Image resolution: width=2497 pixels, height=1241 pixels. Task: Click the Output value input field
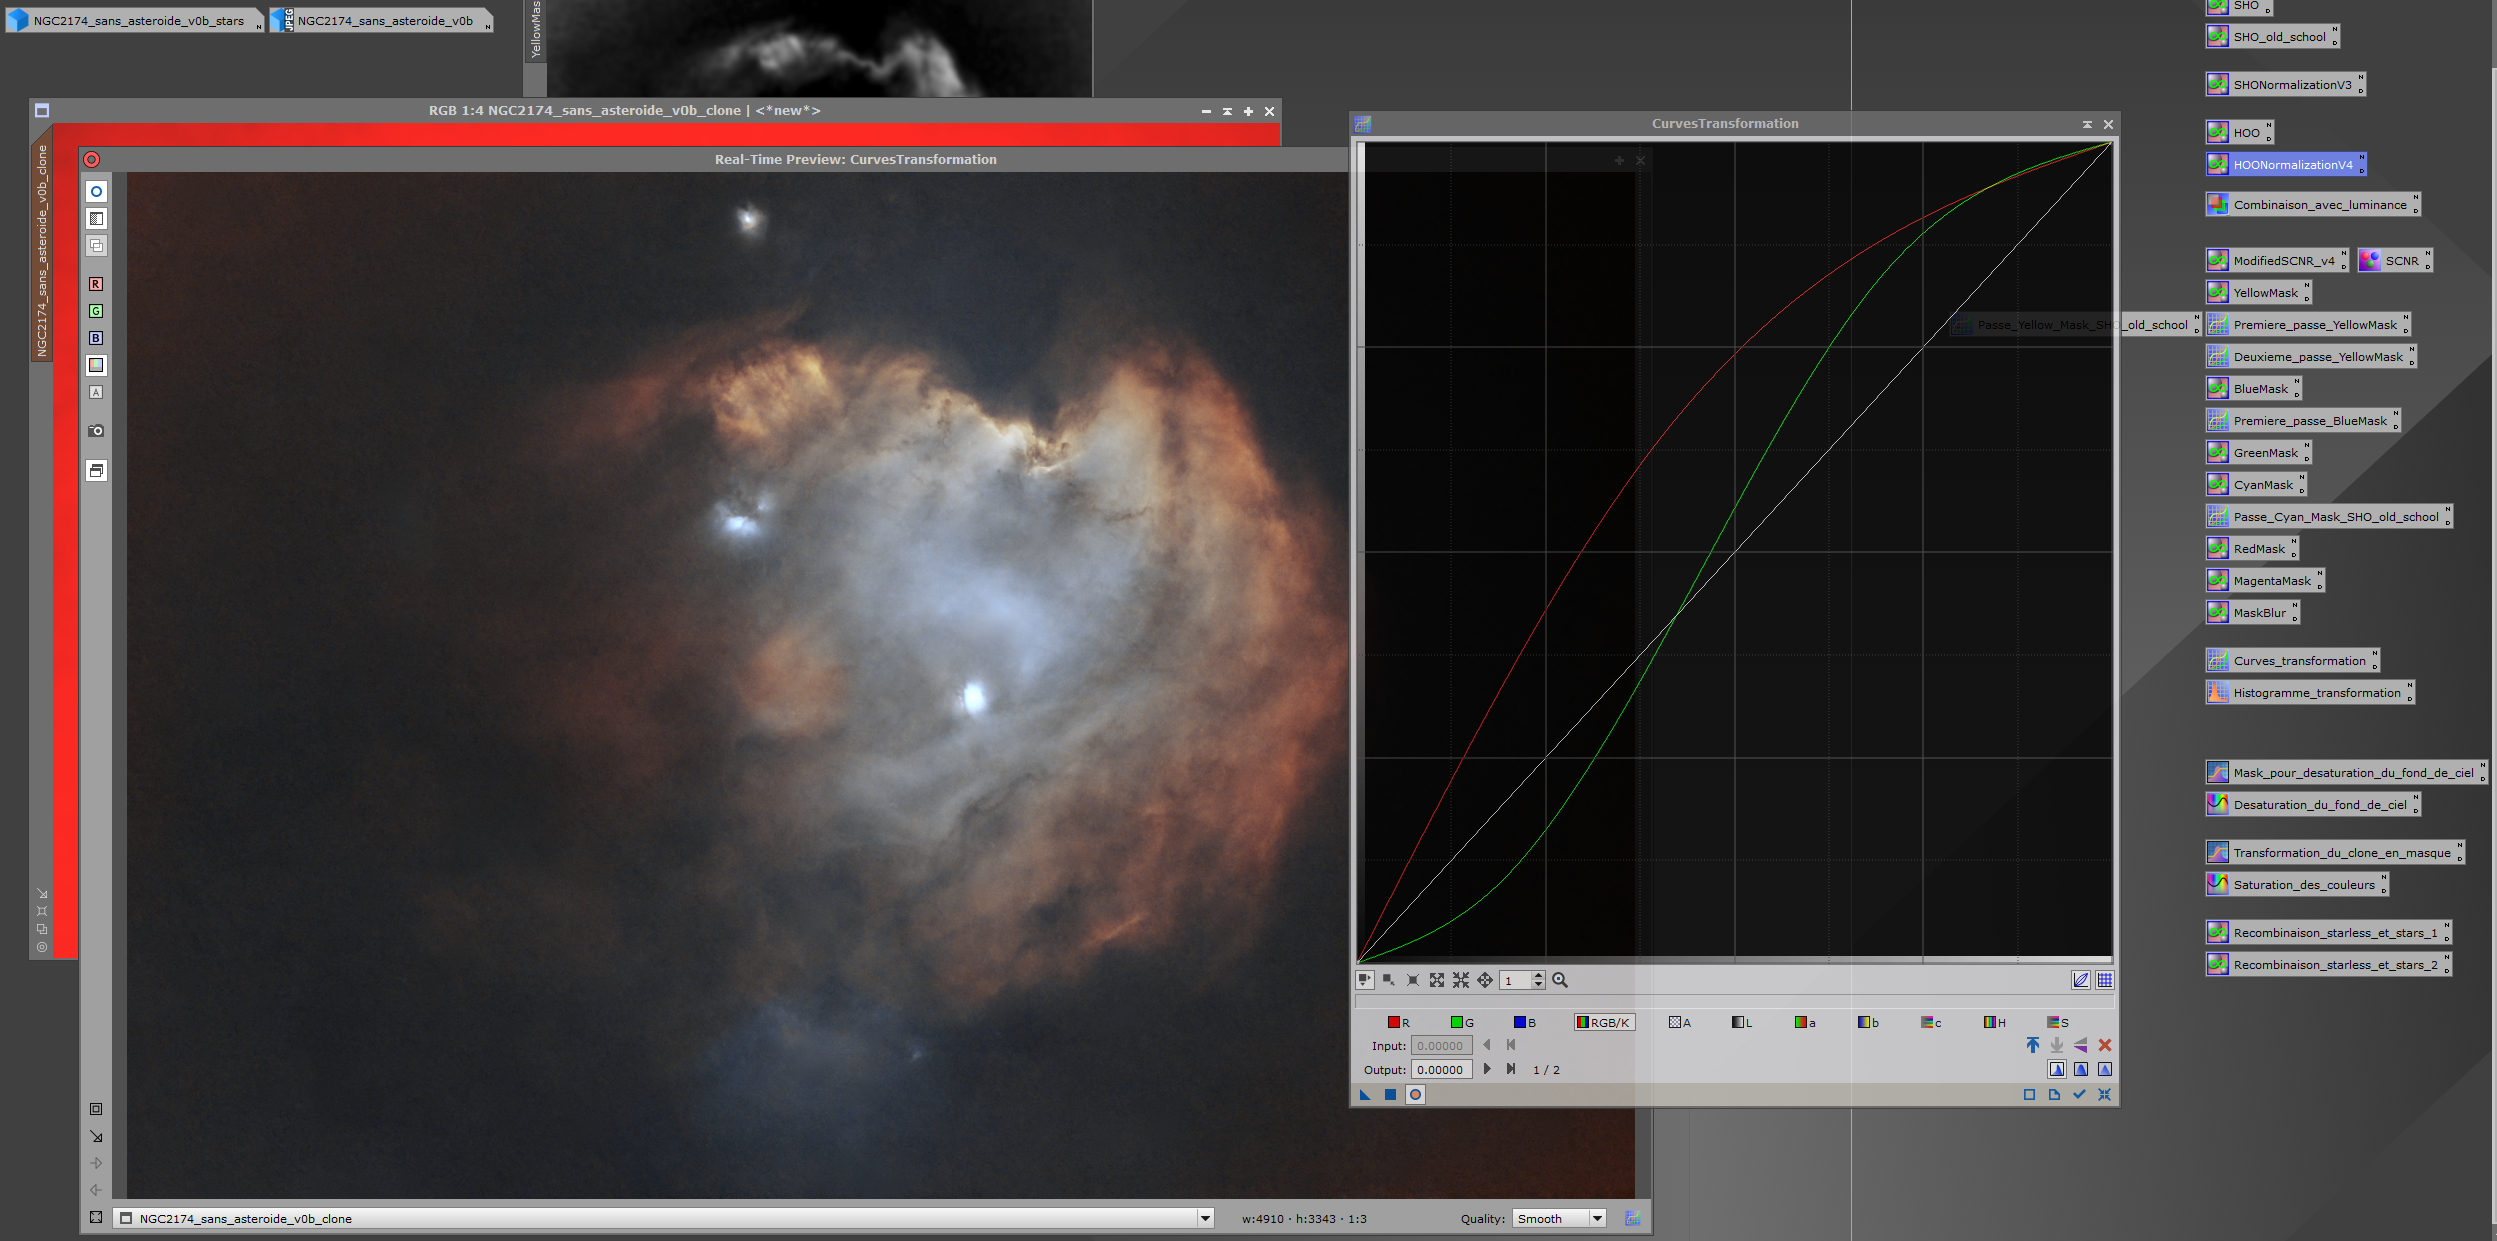coord(1441,1070)
